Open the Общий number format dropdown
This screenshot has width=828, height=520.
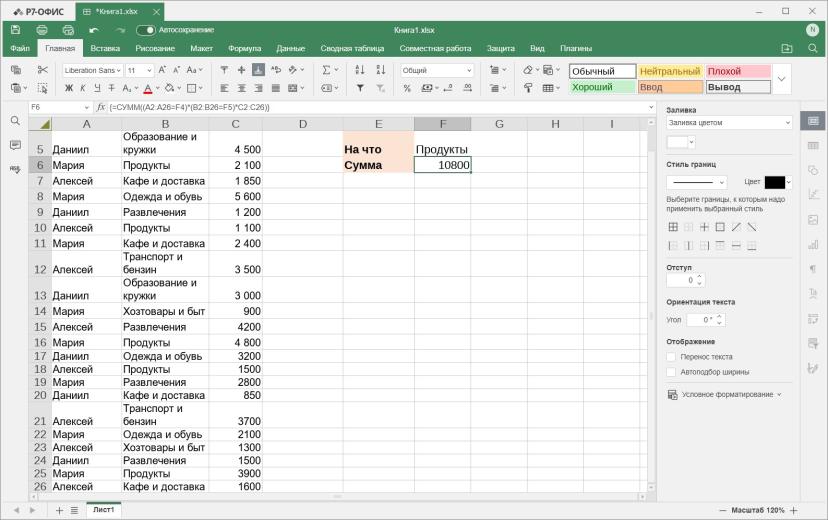click(437, 70)
